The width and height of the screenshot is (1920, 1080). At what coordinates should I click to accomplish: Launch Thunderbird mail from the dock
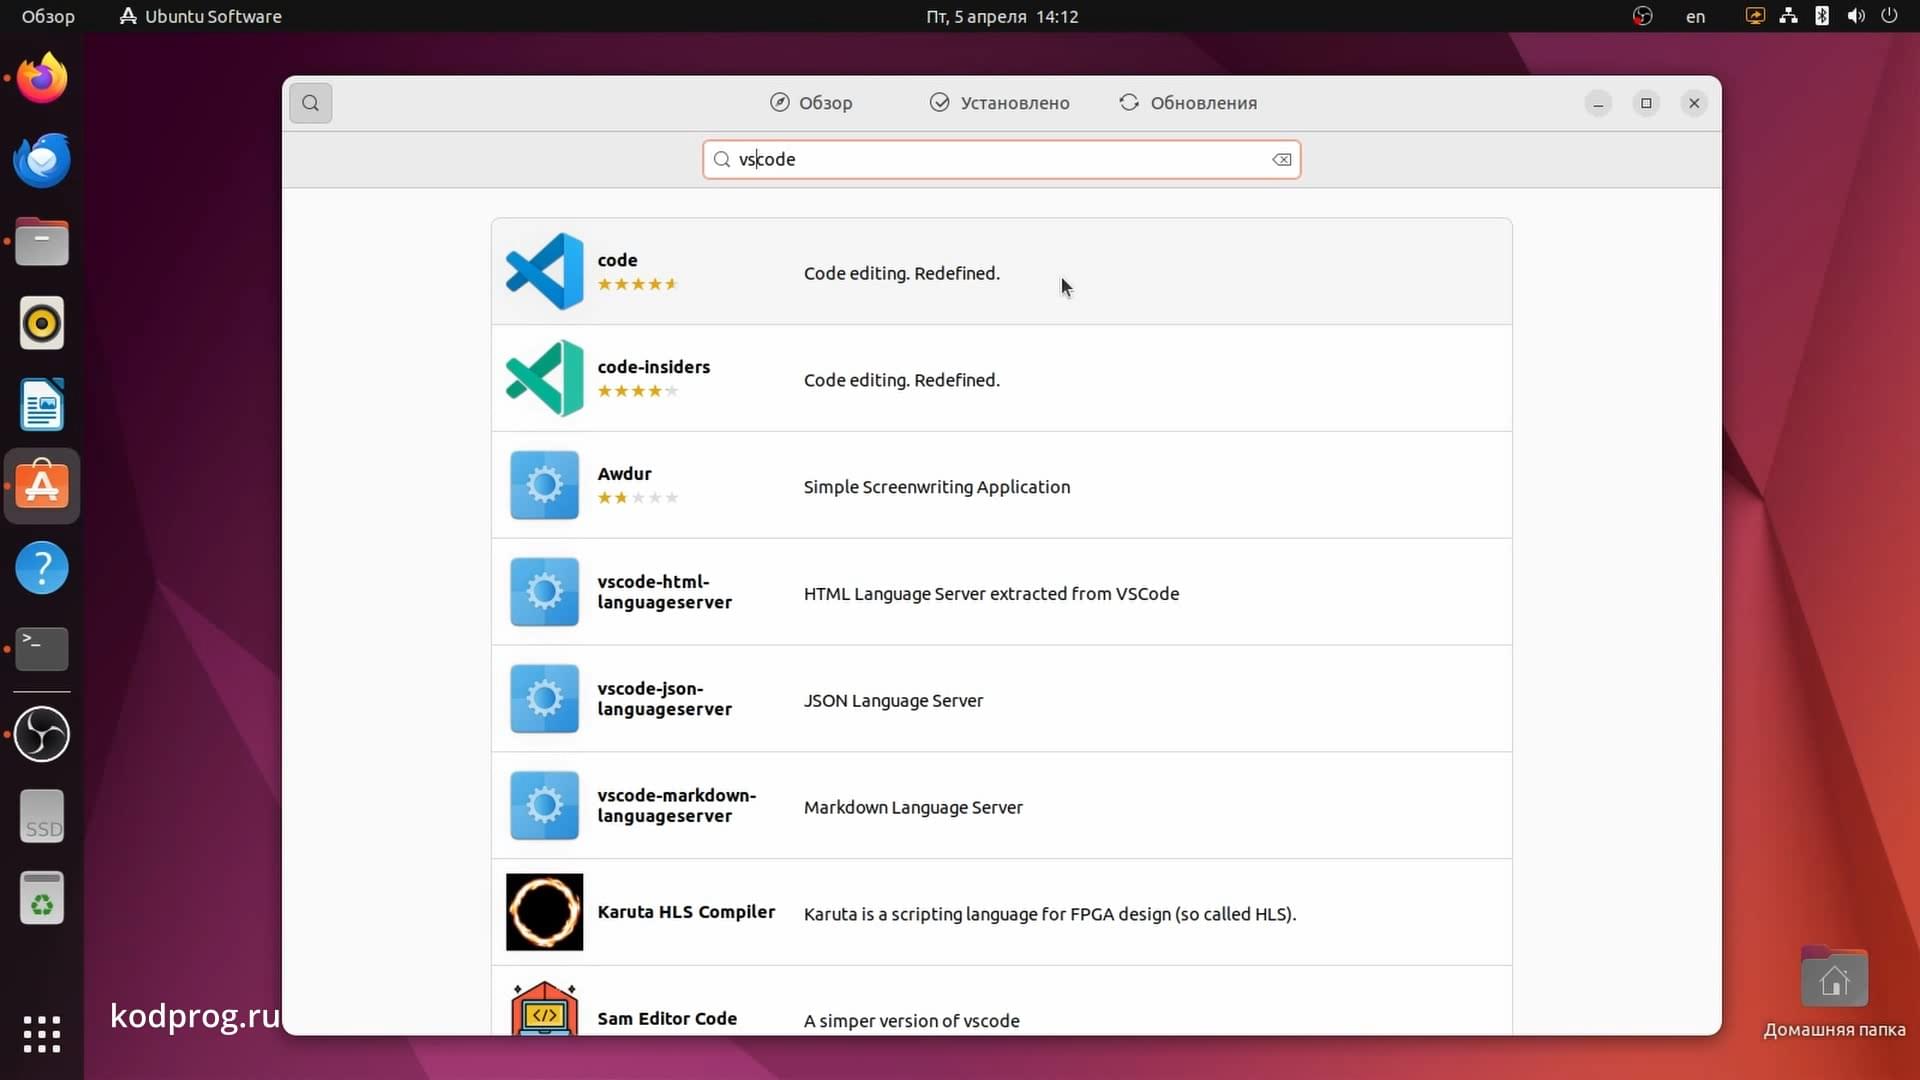tap(42, 160)
